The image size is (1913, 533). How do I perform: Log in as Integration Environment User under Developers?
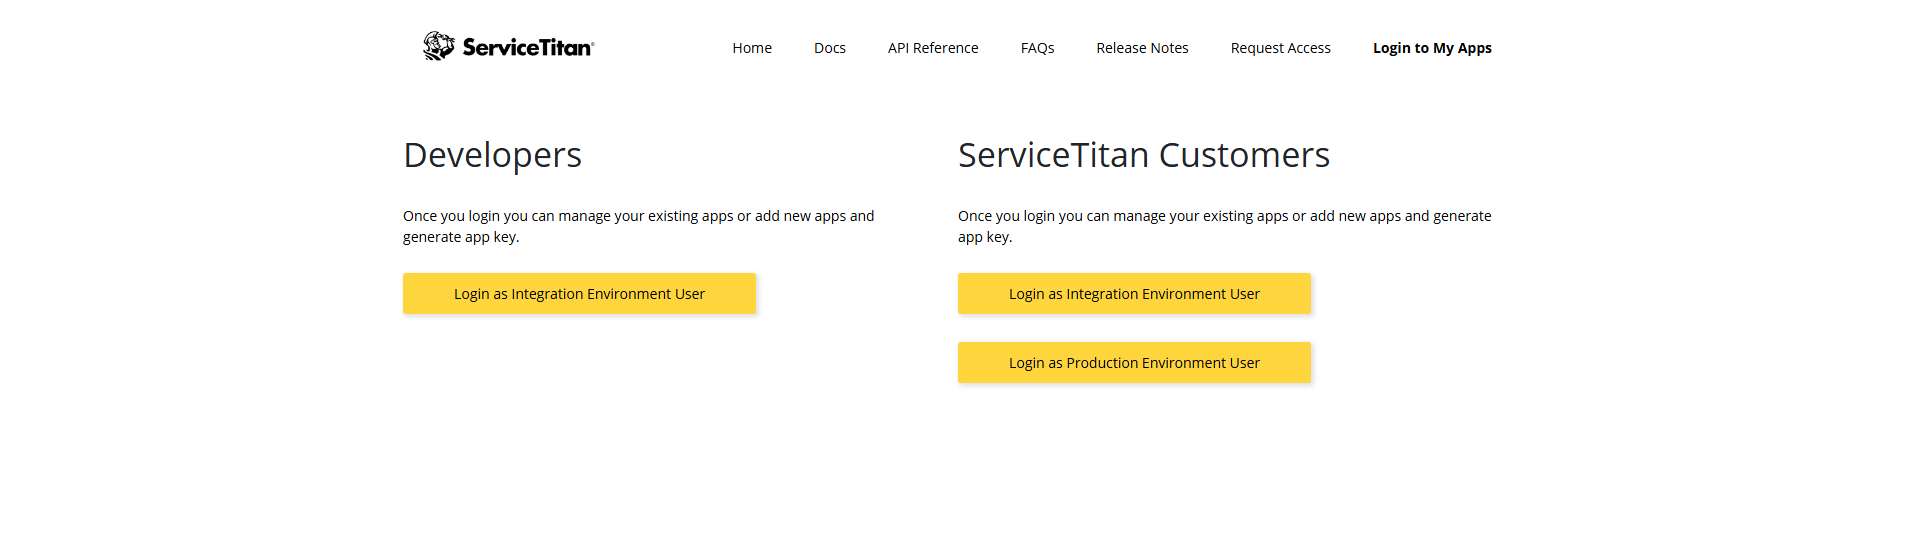pos(579,294)
